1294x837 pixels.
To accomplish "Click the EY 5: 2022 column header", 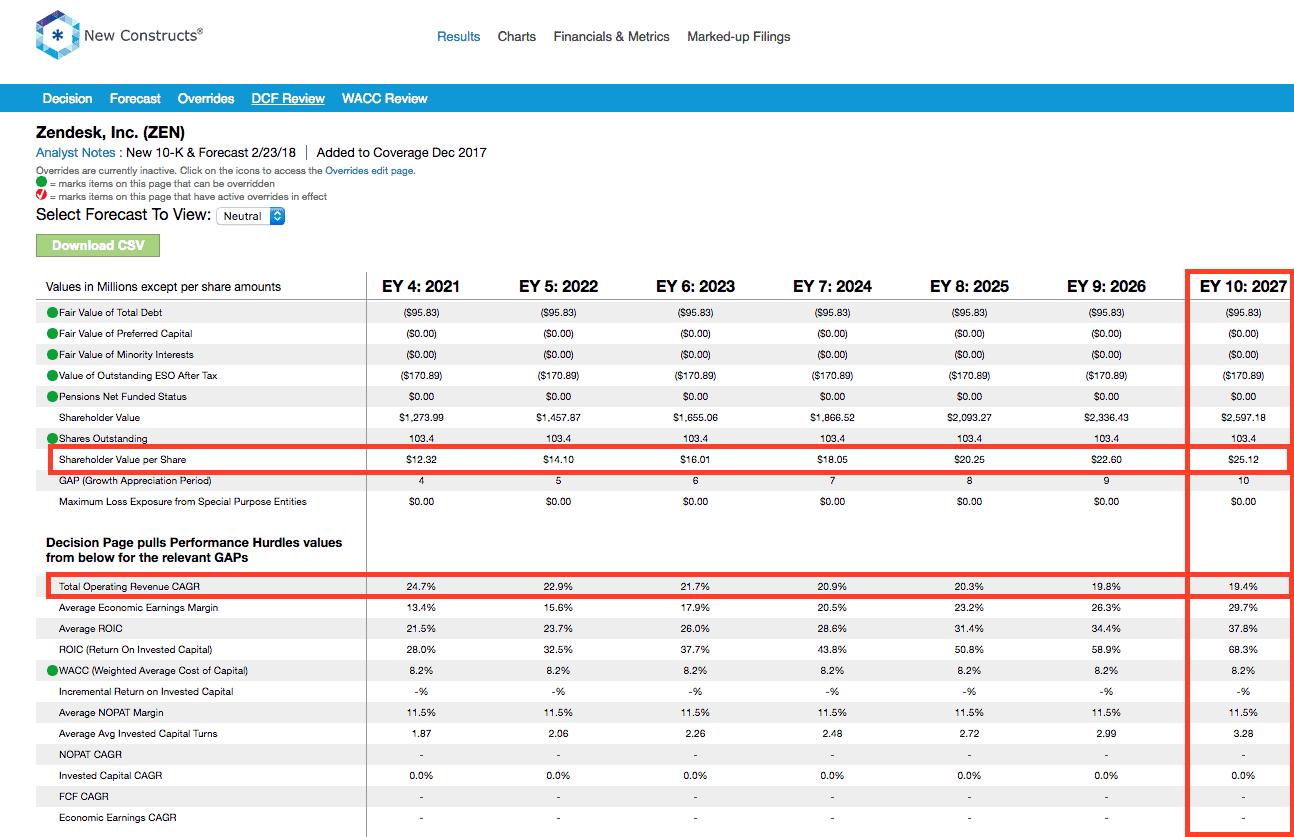I will click(x=558, y=286).
